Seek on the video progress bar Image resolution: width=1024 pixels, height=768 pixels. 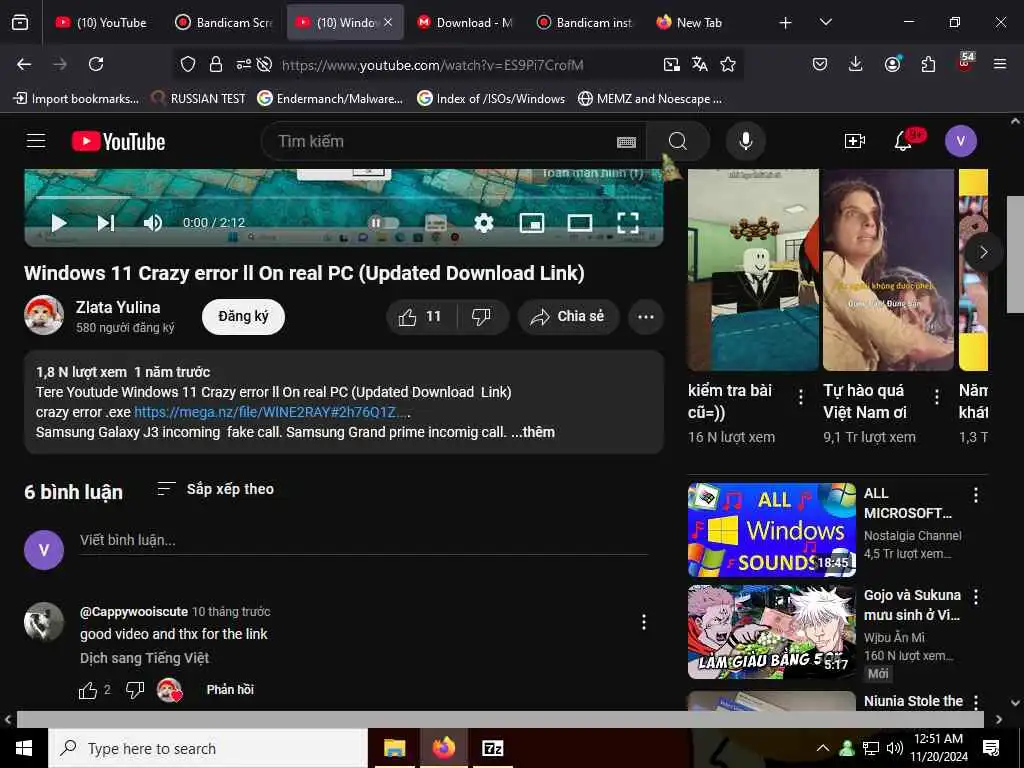click(x=344, y=197)
